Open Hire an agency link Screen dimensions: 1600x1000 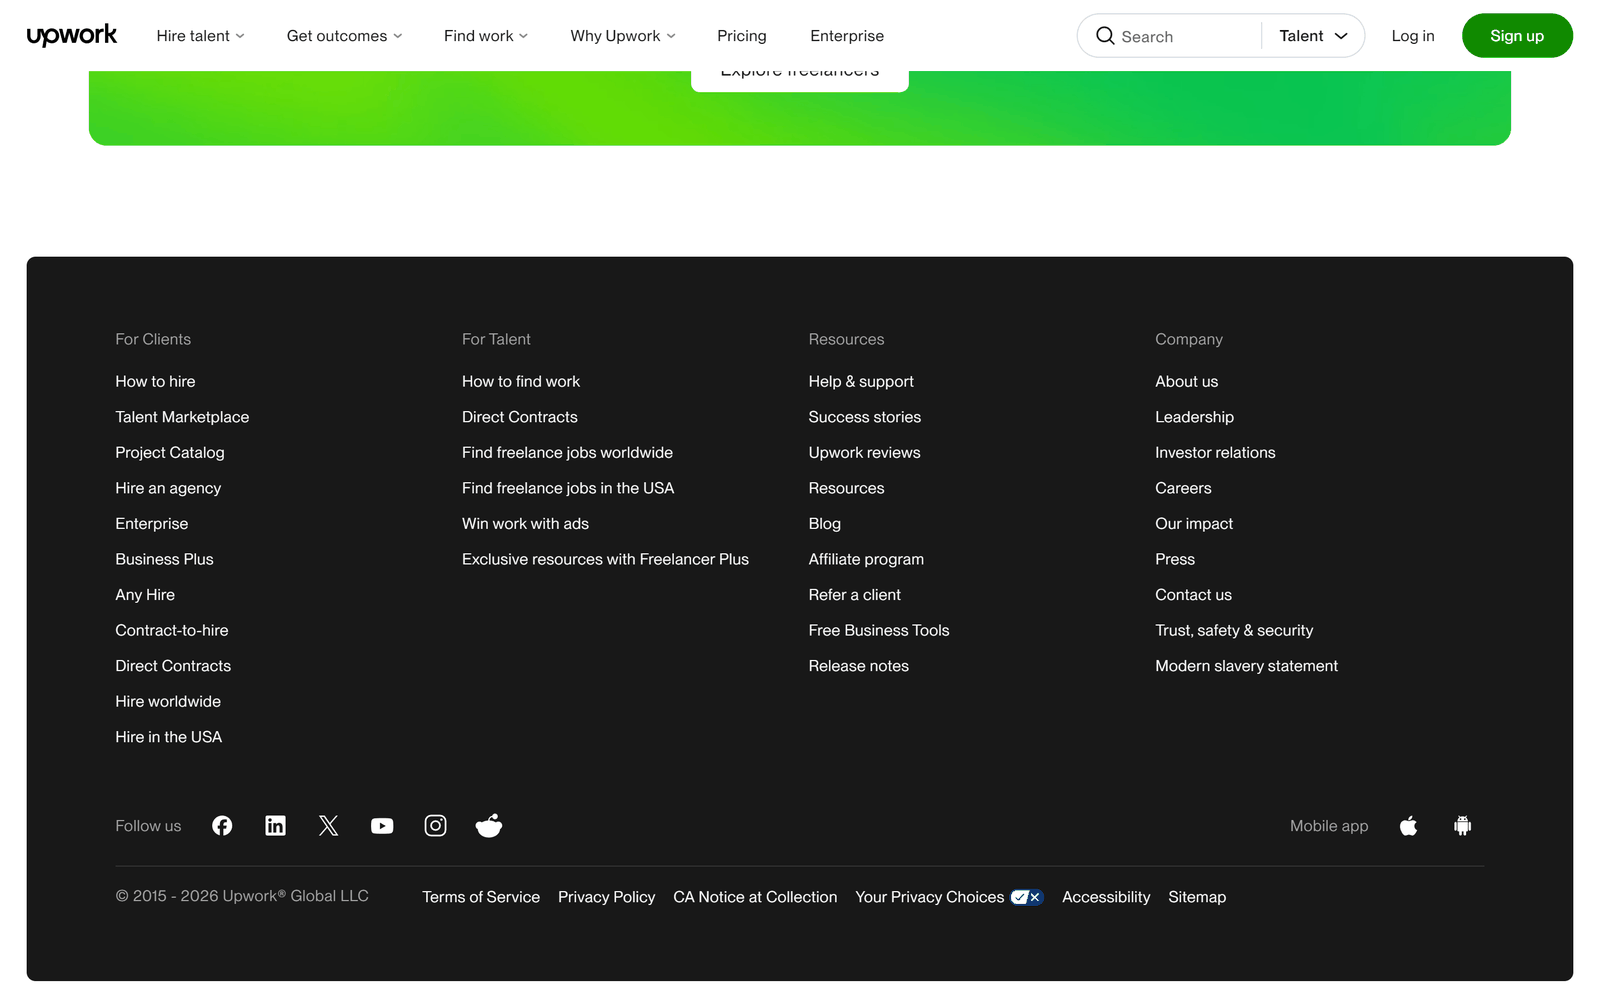pyautogui.click(x=168, y=488)
